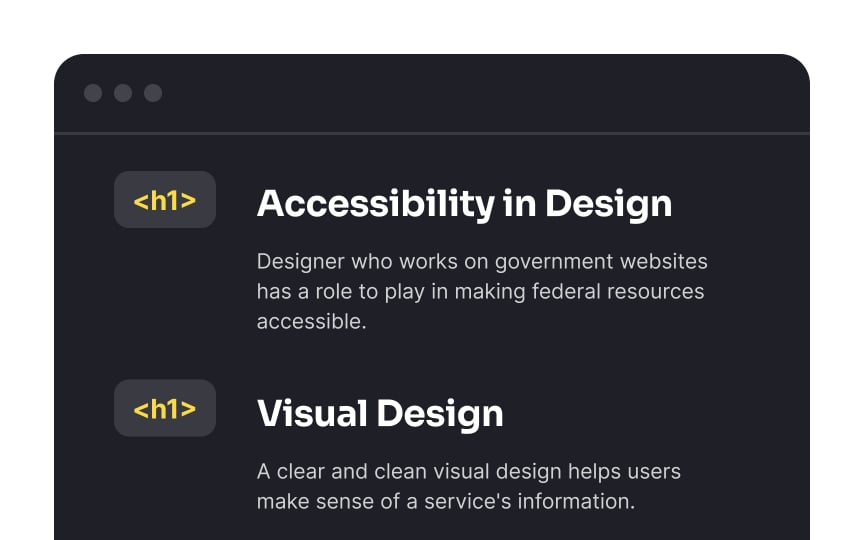Click the word Design in the Visual Design heading
The width and height of the screenshot is (864, 540).
pos(440,414)
